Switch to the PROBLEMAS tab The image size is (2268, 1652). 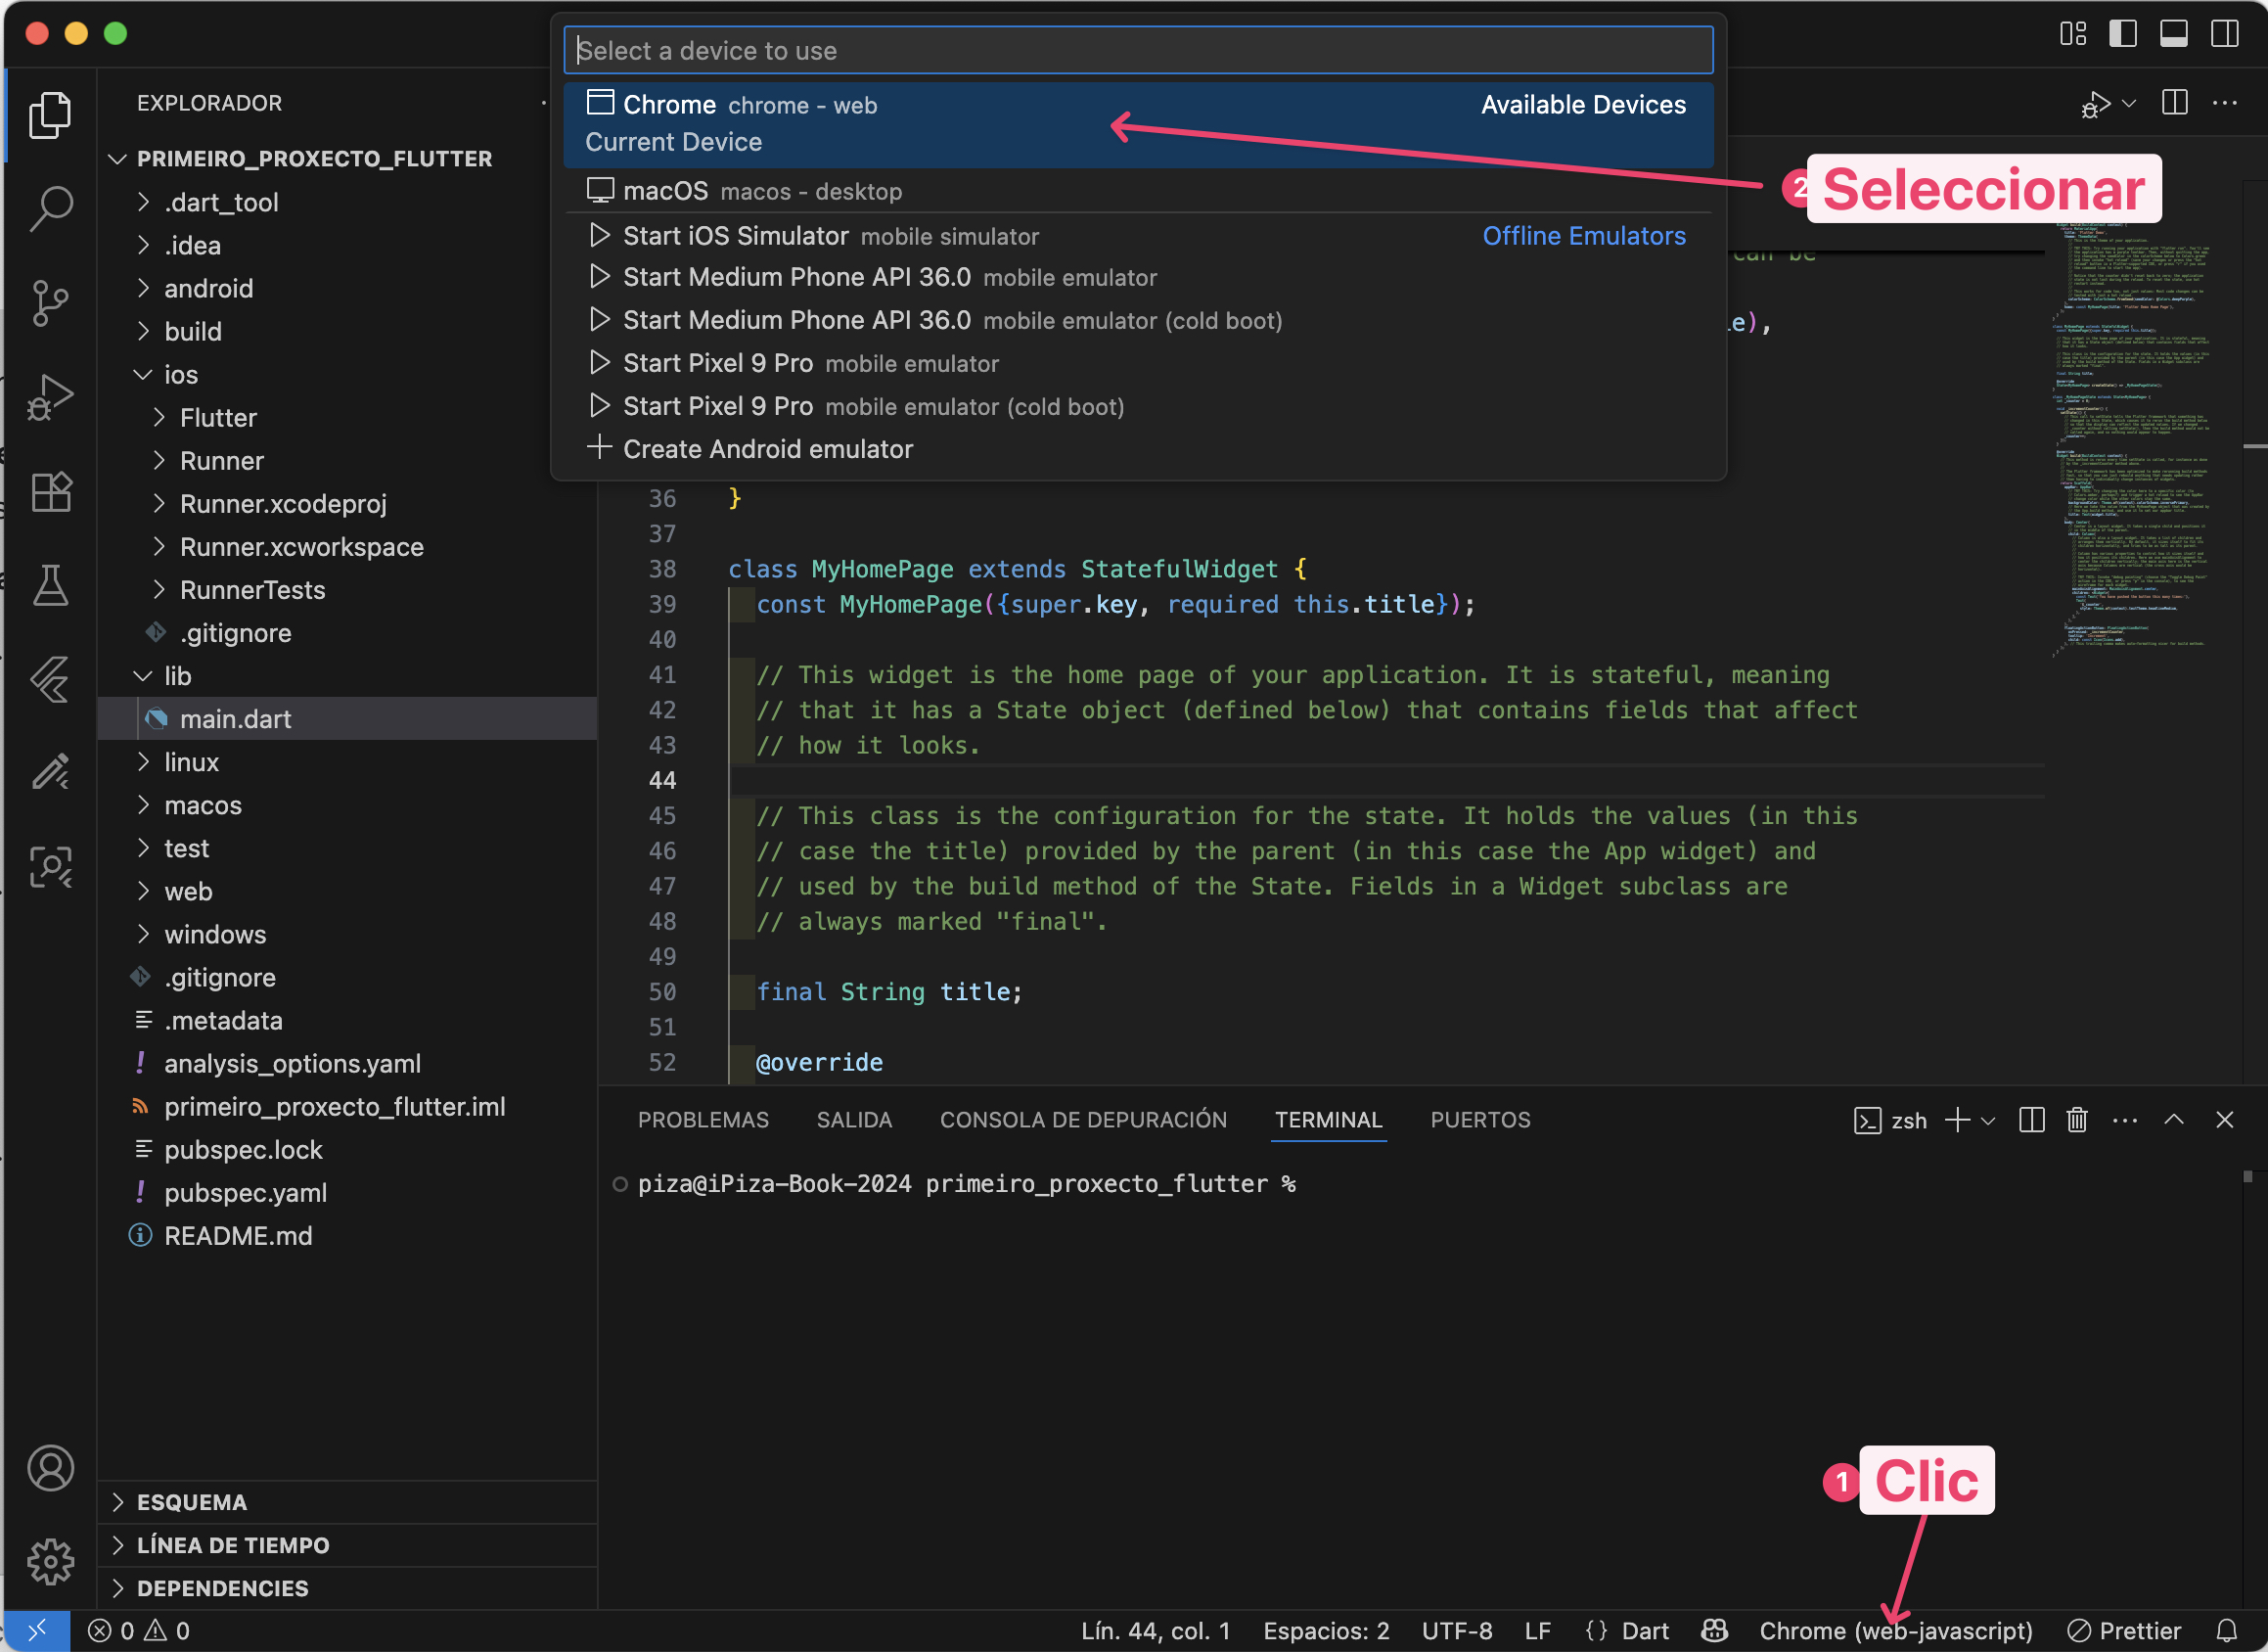(703, 1120)
